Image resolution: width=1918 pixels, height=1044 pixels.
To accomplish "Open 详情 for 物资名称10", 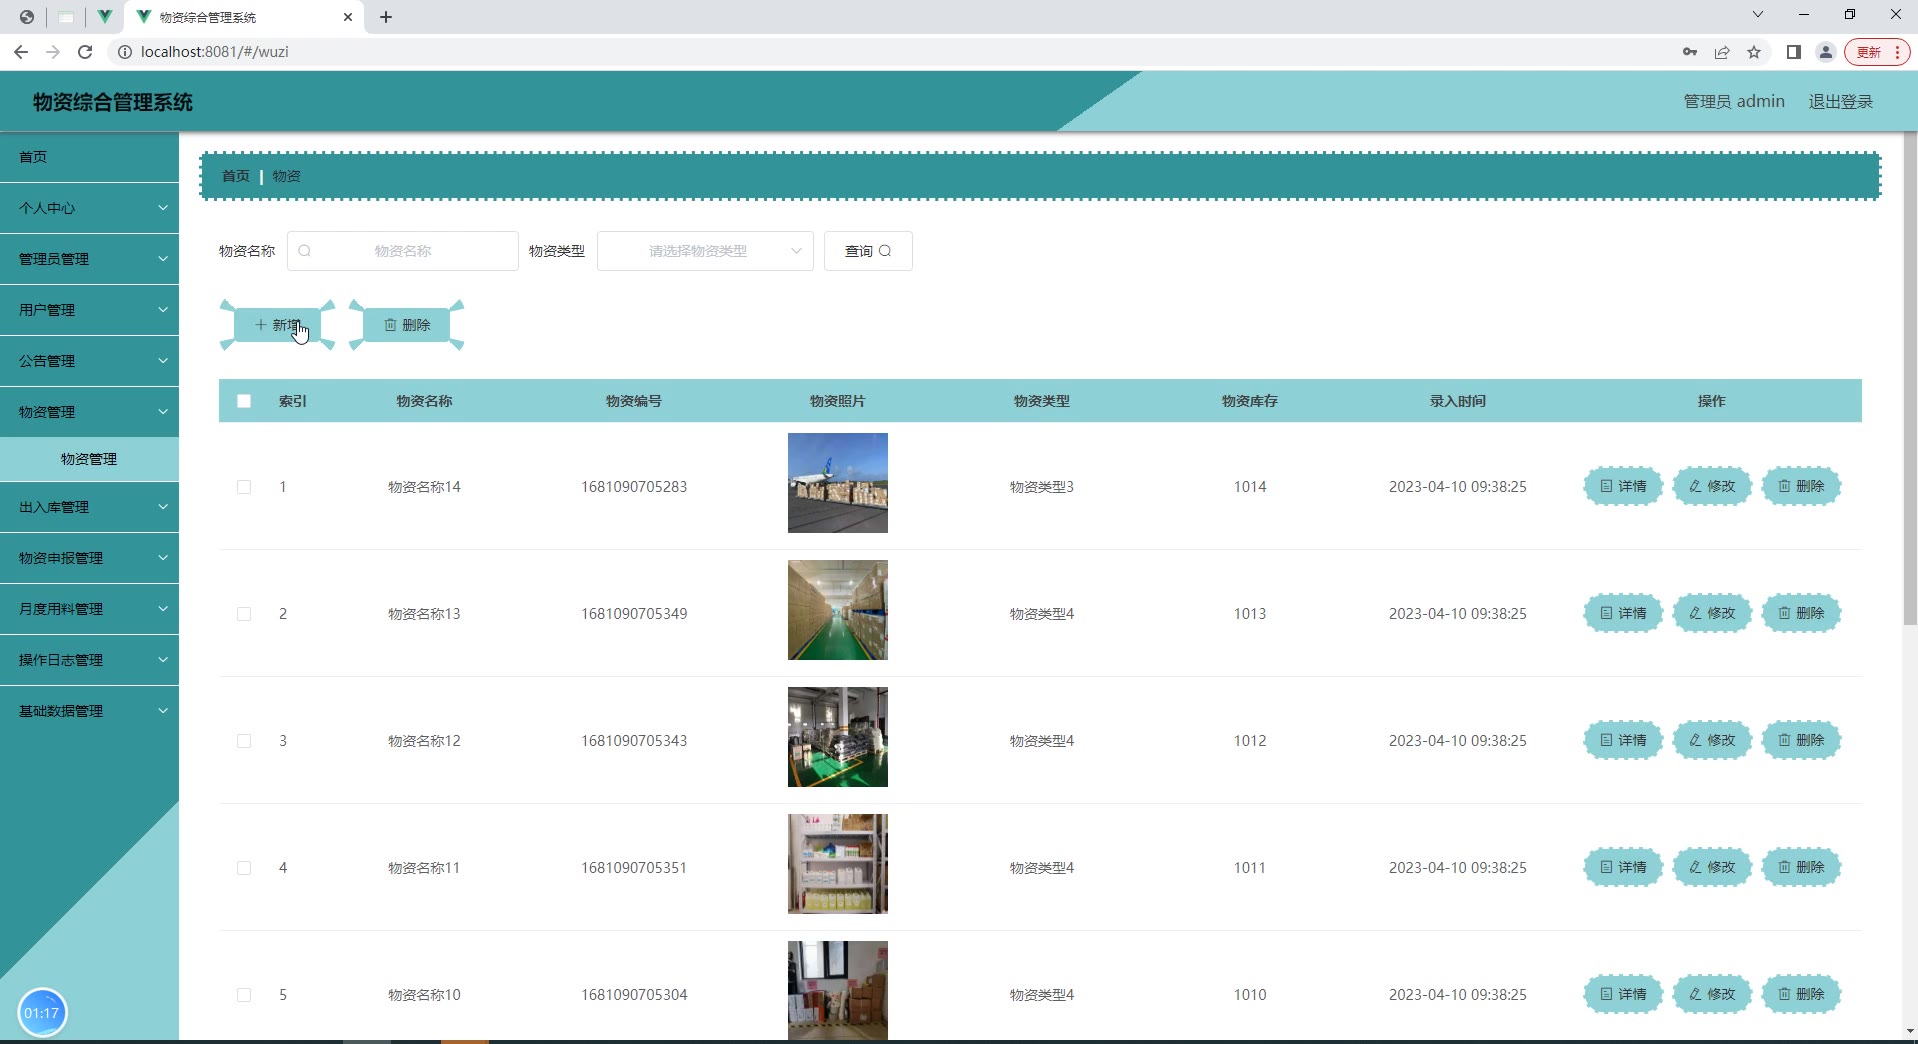I will point(1623,994).
